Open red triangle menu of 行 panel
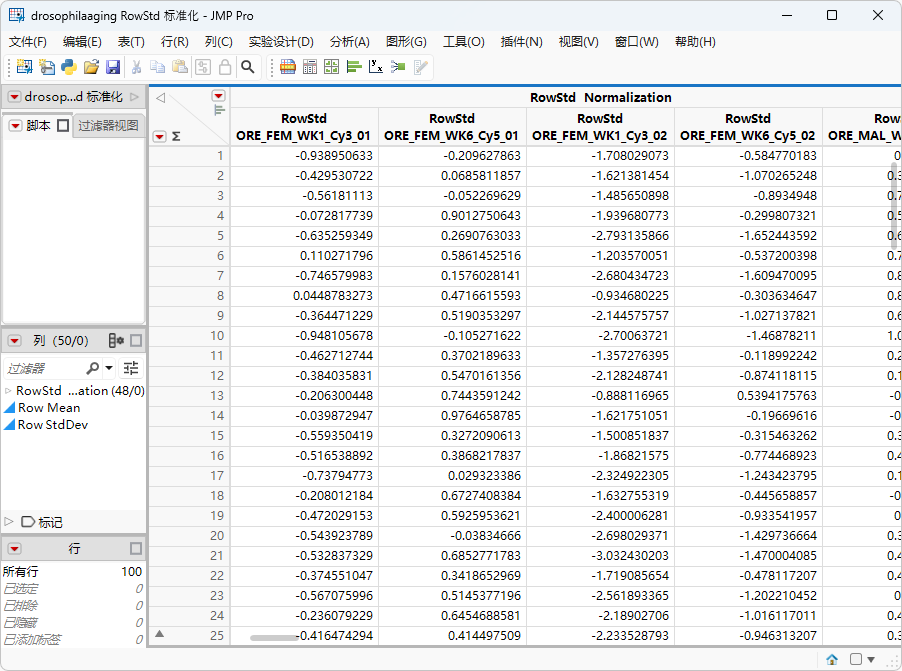The height and width of the screenshot is (671, 902). click(14, 548)
